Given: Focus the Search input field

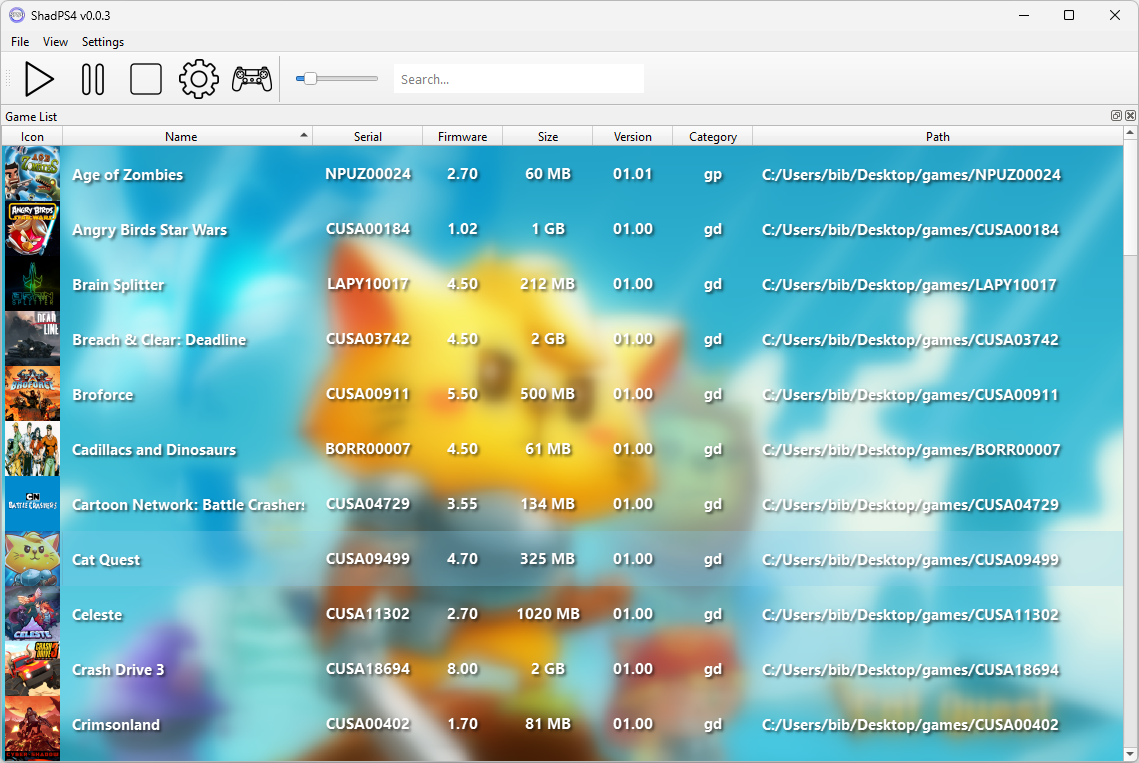Looking at the screenshot, I should pyautogui.click(x=519, y=78).
